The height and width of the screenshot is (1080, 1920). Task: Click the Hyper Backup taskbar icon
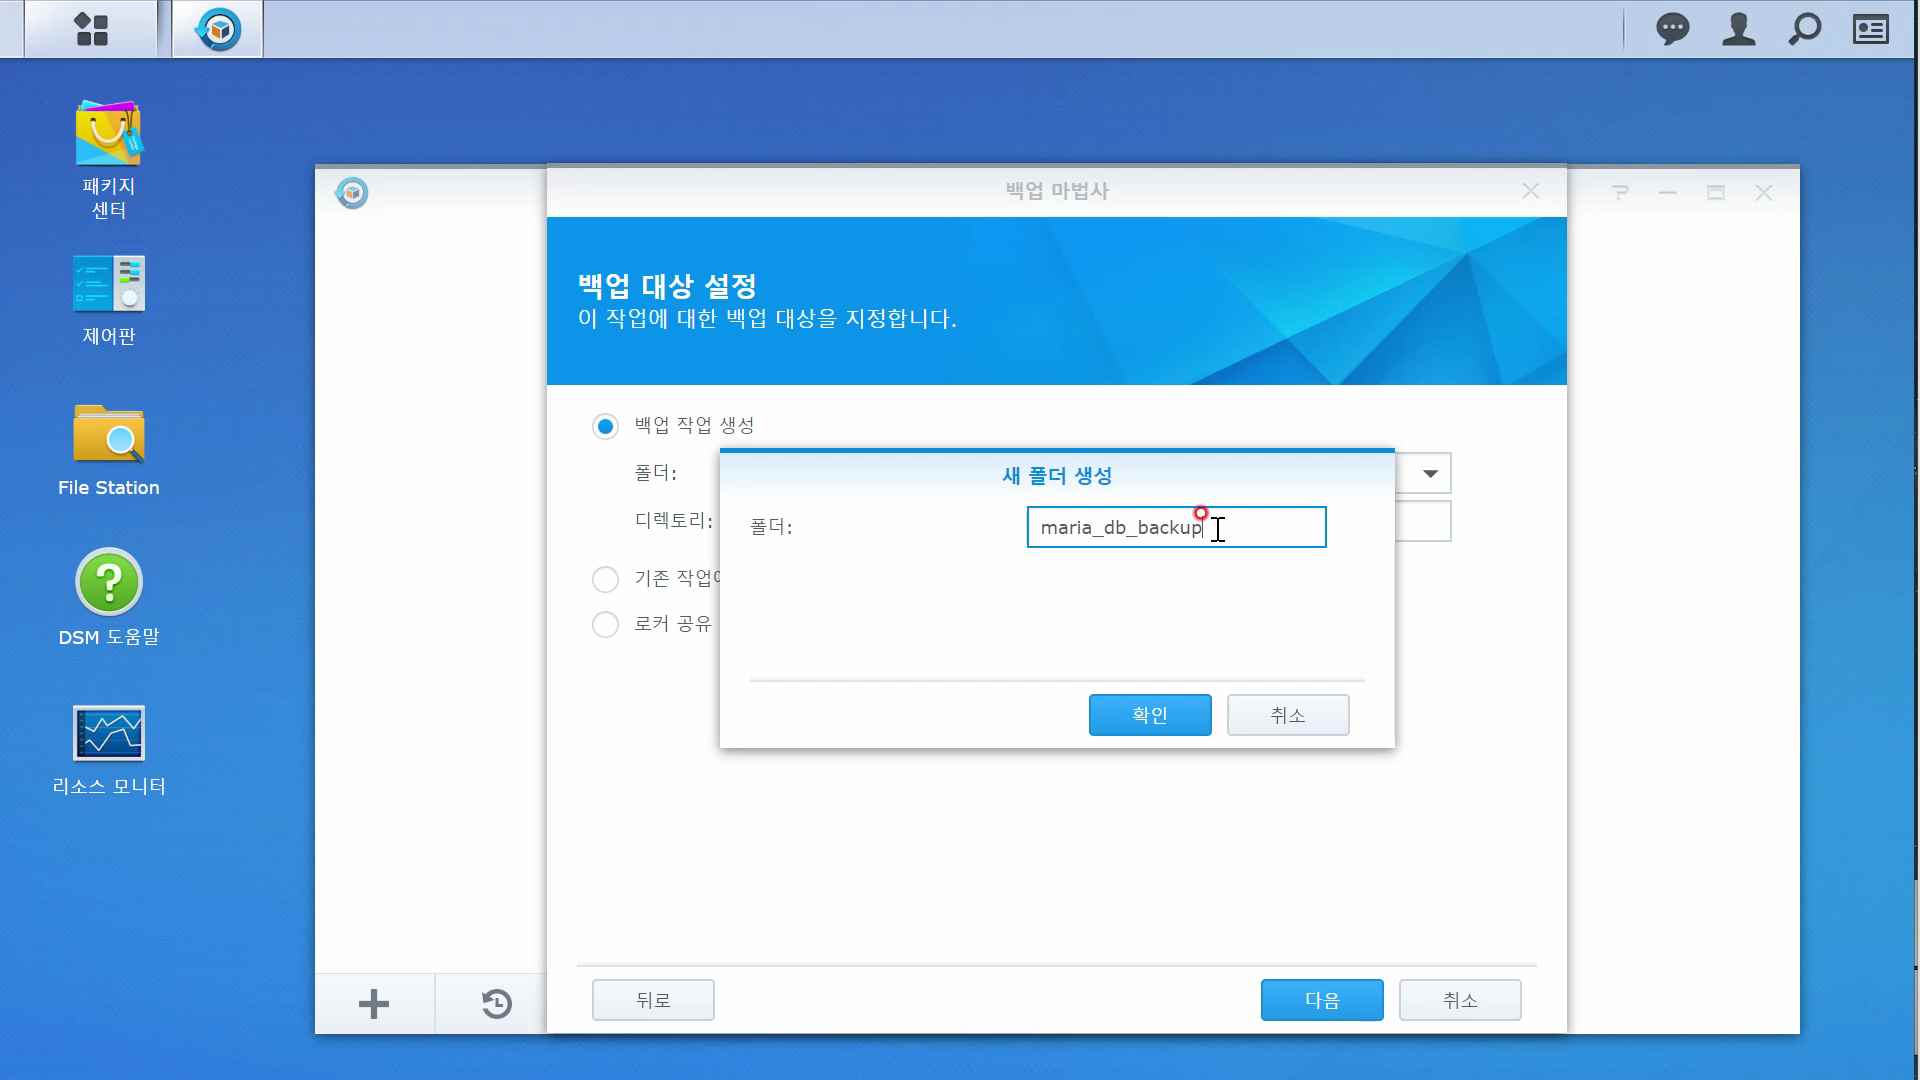click(218, 29)
